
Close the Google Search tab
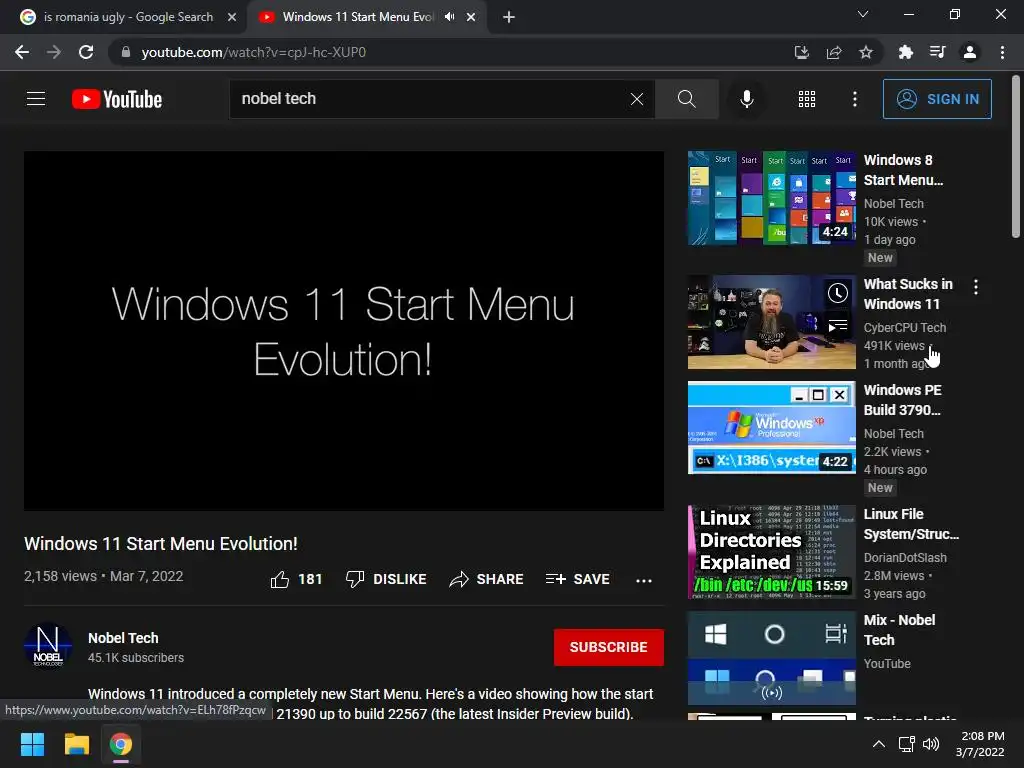click(x=232, y=17)
